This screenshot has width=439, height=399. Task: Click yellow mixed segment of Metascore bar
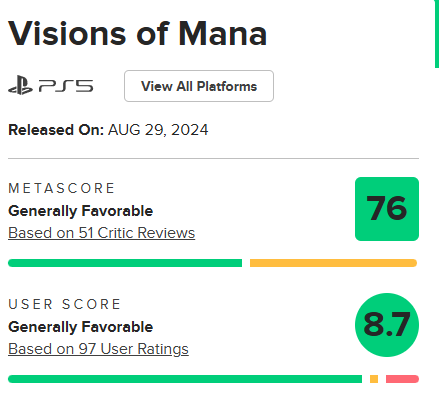pyautogui.click(x=333, y=263)
